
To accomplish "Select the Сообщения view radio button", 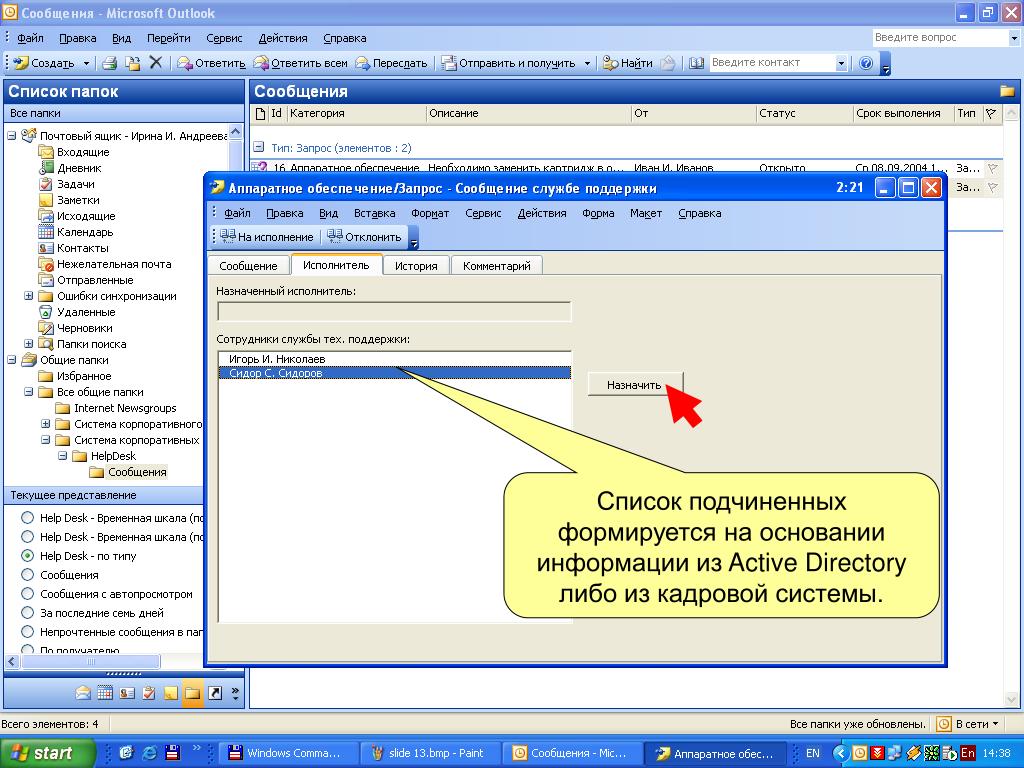I will pos(27,575).
